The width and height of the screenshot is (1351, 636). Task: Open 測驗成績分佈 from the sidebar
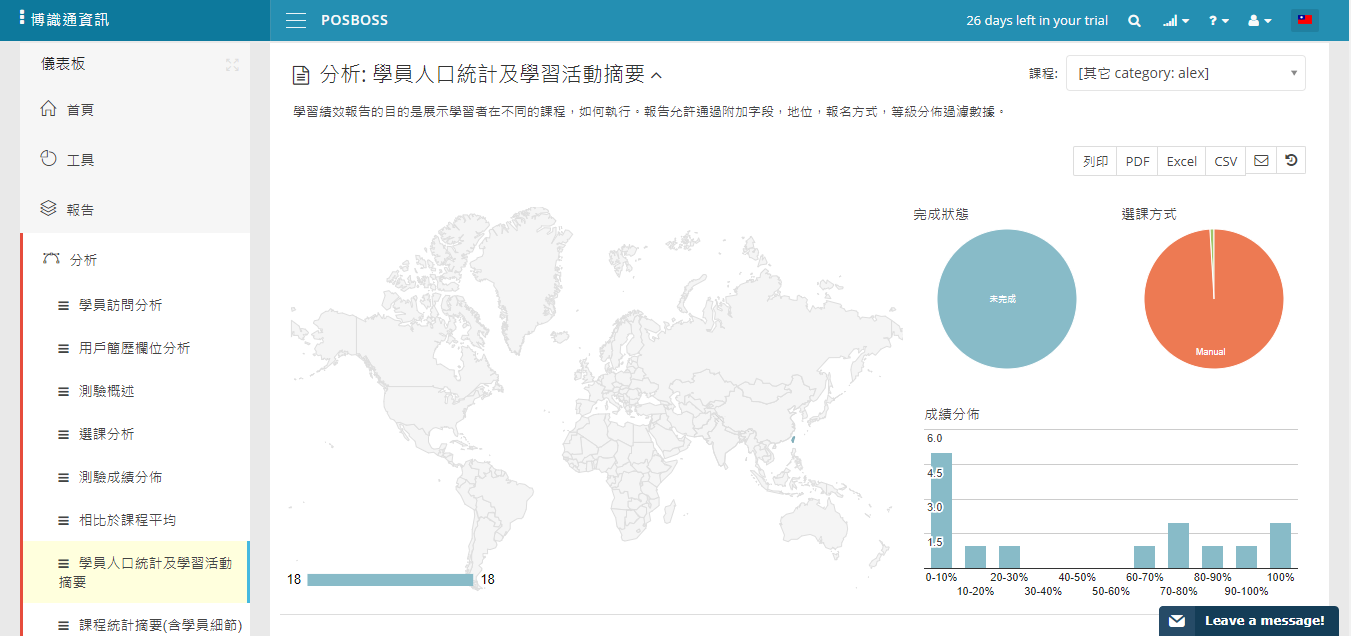[x=120, y=477]
